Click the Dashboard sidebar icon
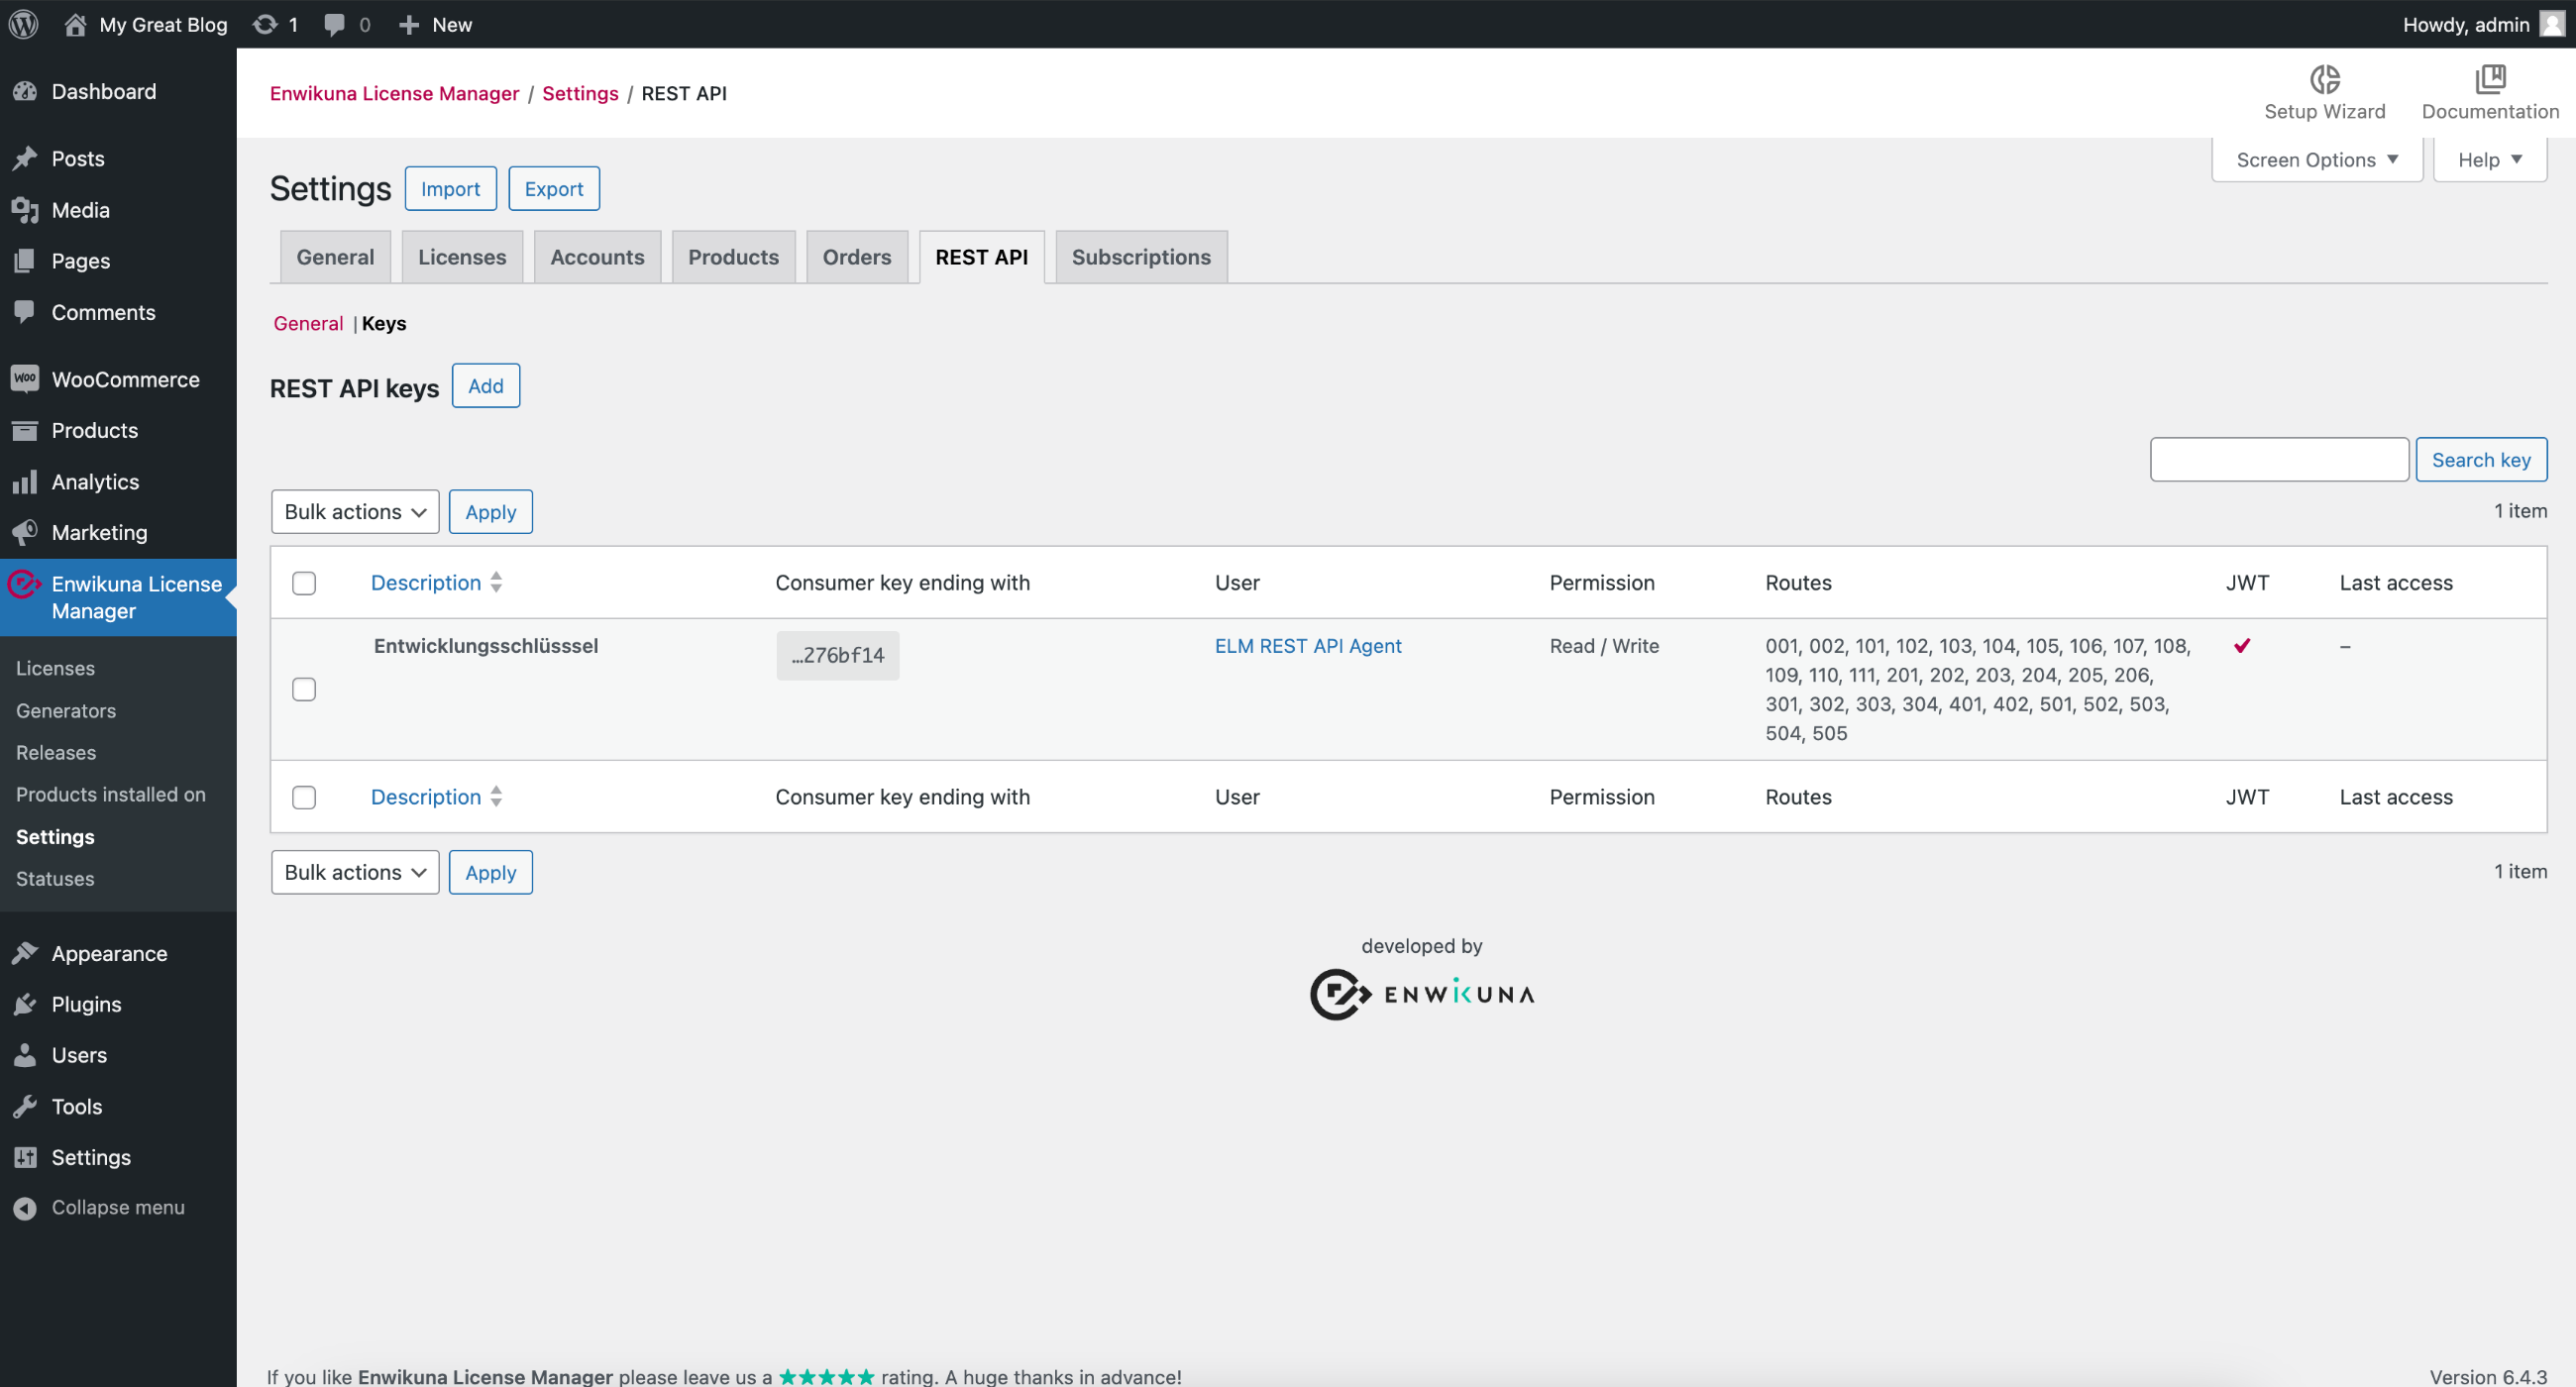 [25, 91]
